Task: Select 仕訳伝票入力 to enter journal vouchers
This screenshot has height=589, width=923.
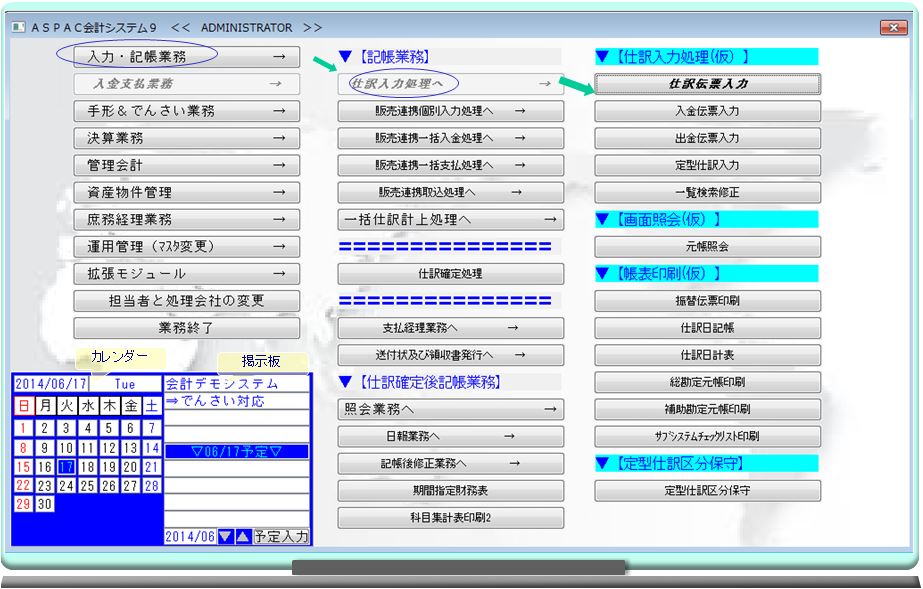Action: tap(707, 84)
